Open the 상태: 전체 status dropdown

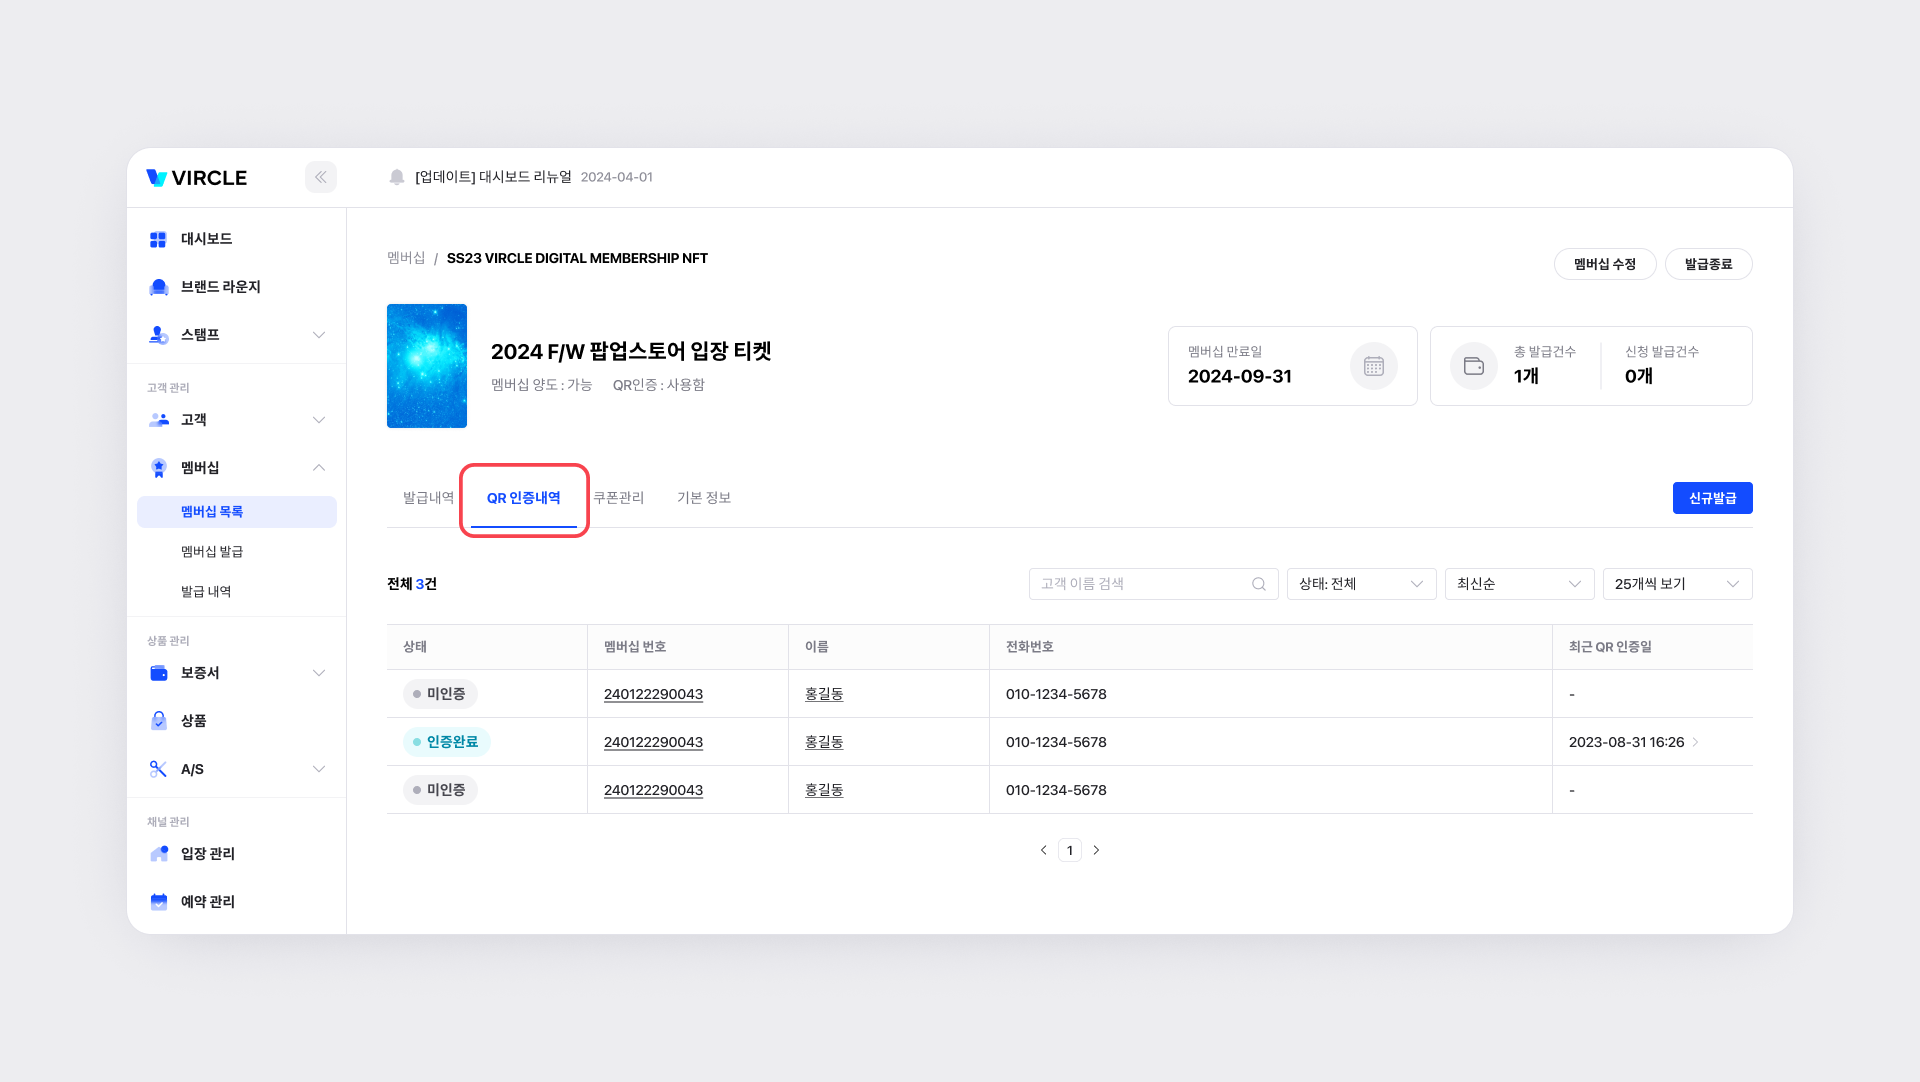point(1360,584)
